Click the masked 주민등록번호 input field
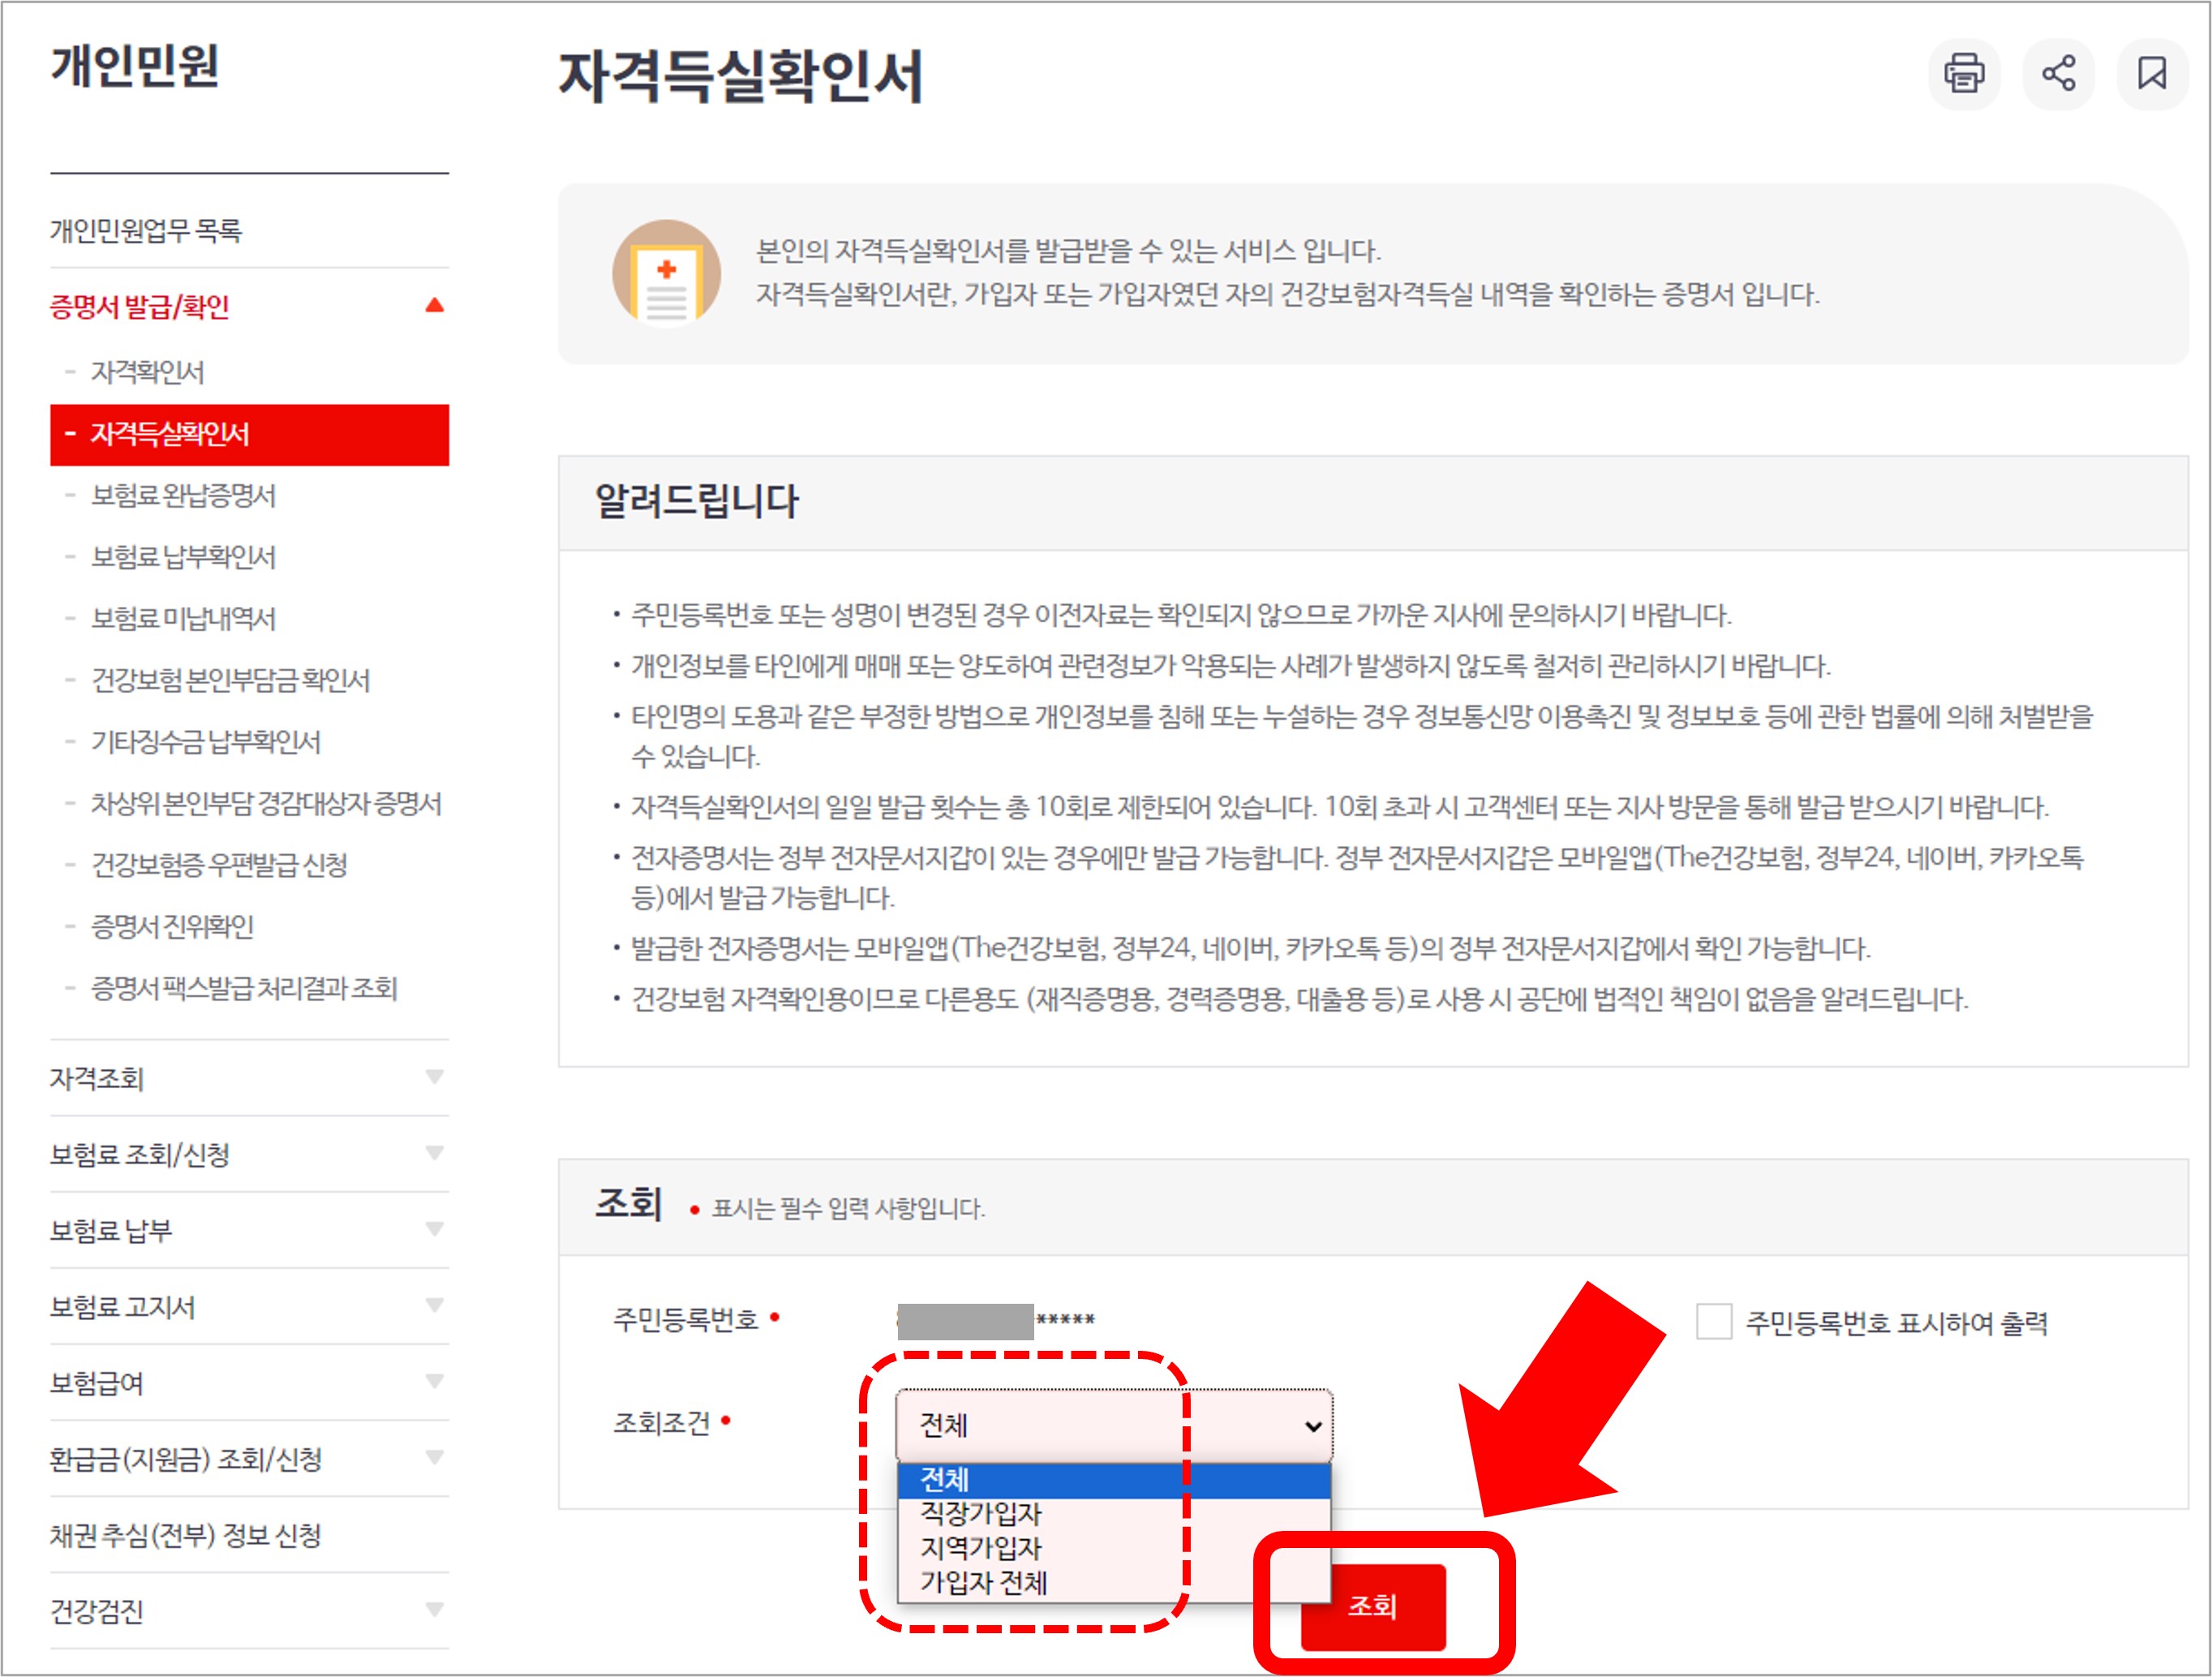Image resolution: width=2212 pixels, height=1677 pixels. coord(996,1321)
